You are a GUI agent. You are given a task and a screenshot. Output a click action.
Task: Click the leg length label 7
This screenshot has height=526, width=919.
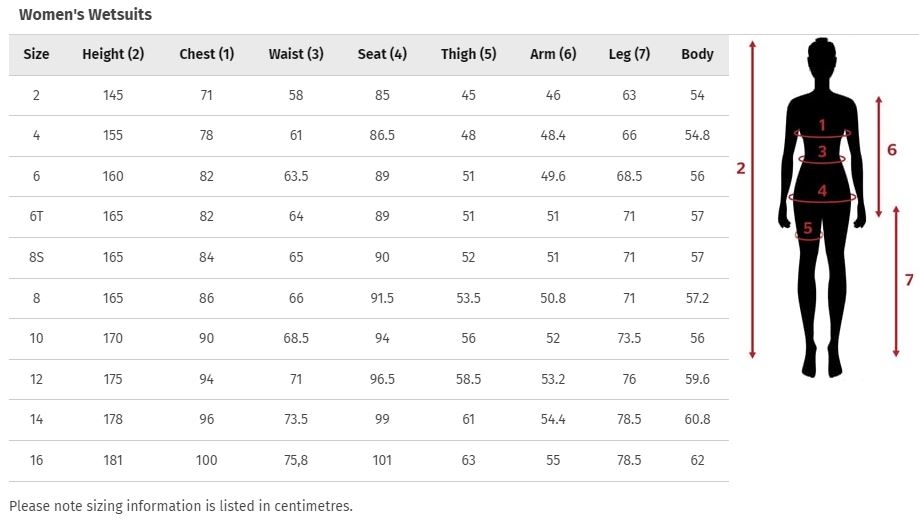point(909,280)
